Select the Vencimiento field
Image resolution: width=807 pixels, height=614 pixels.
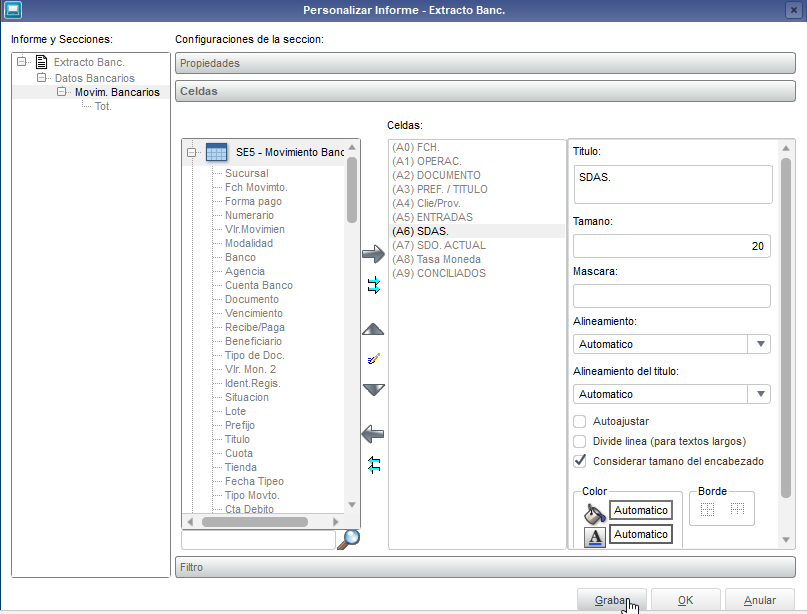point(254,313)
